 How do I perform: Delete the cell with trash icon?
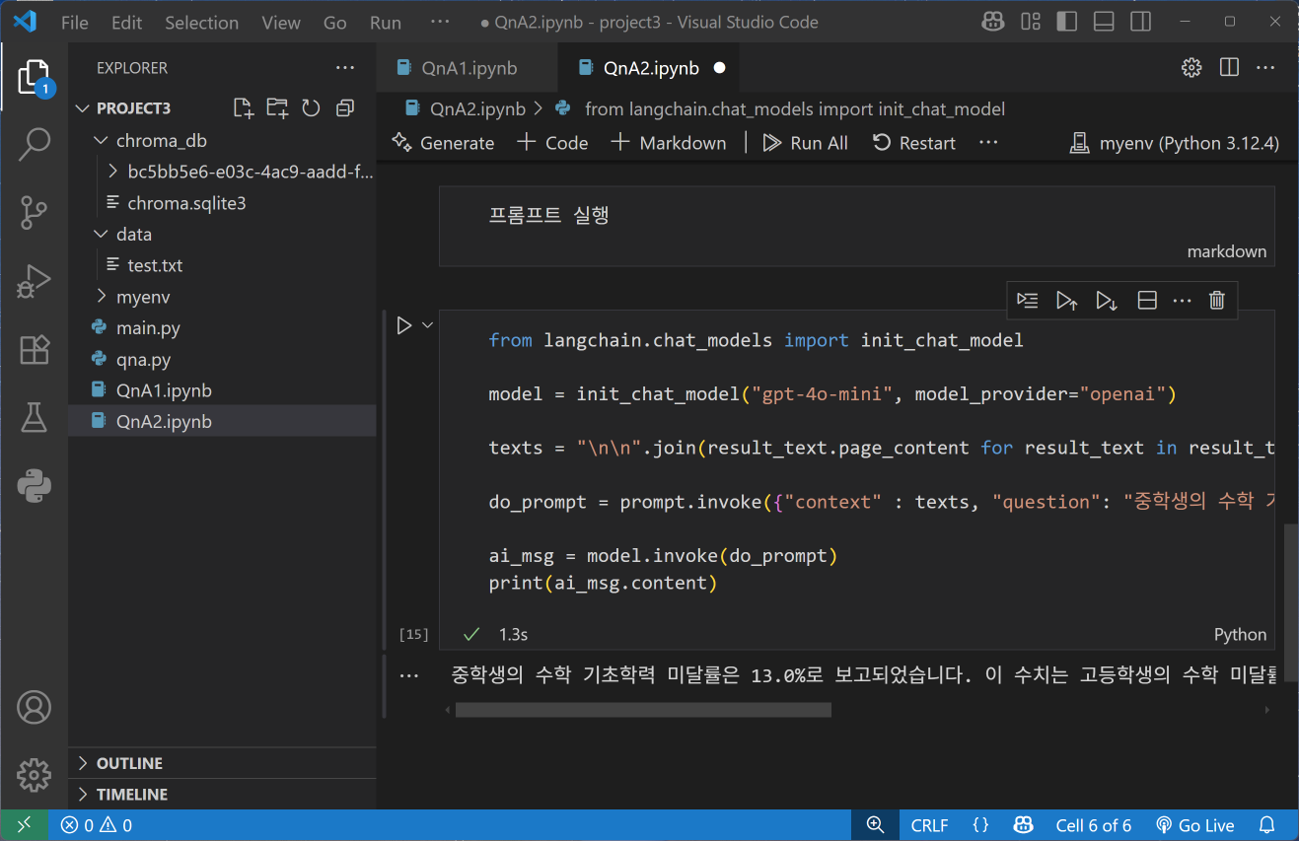(1217, 300)
